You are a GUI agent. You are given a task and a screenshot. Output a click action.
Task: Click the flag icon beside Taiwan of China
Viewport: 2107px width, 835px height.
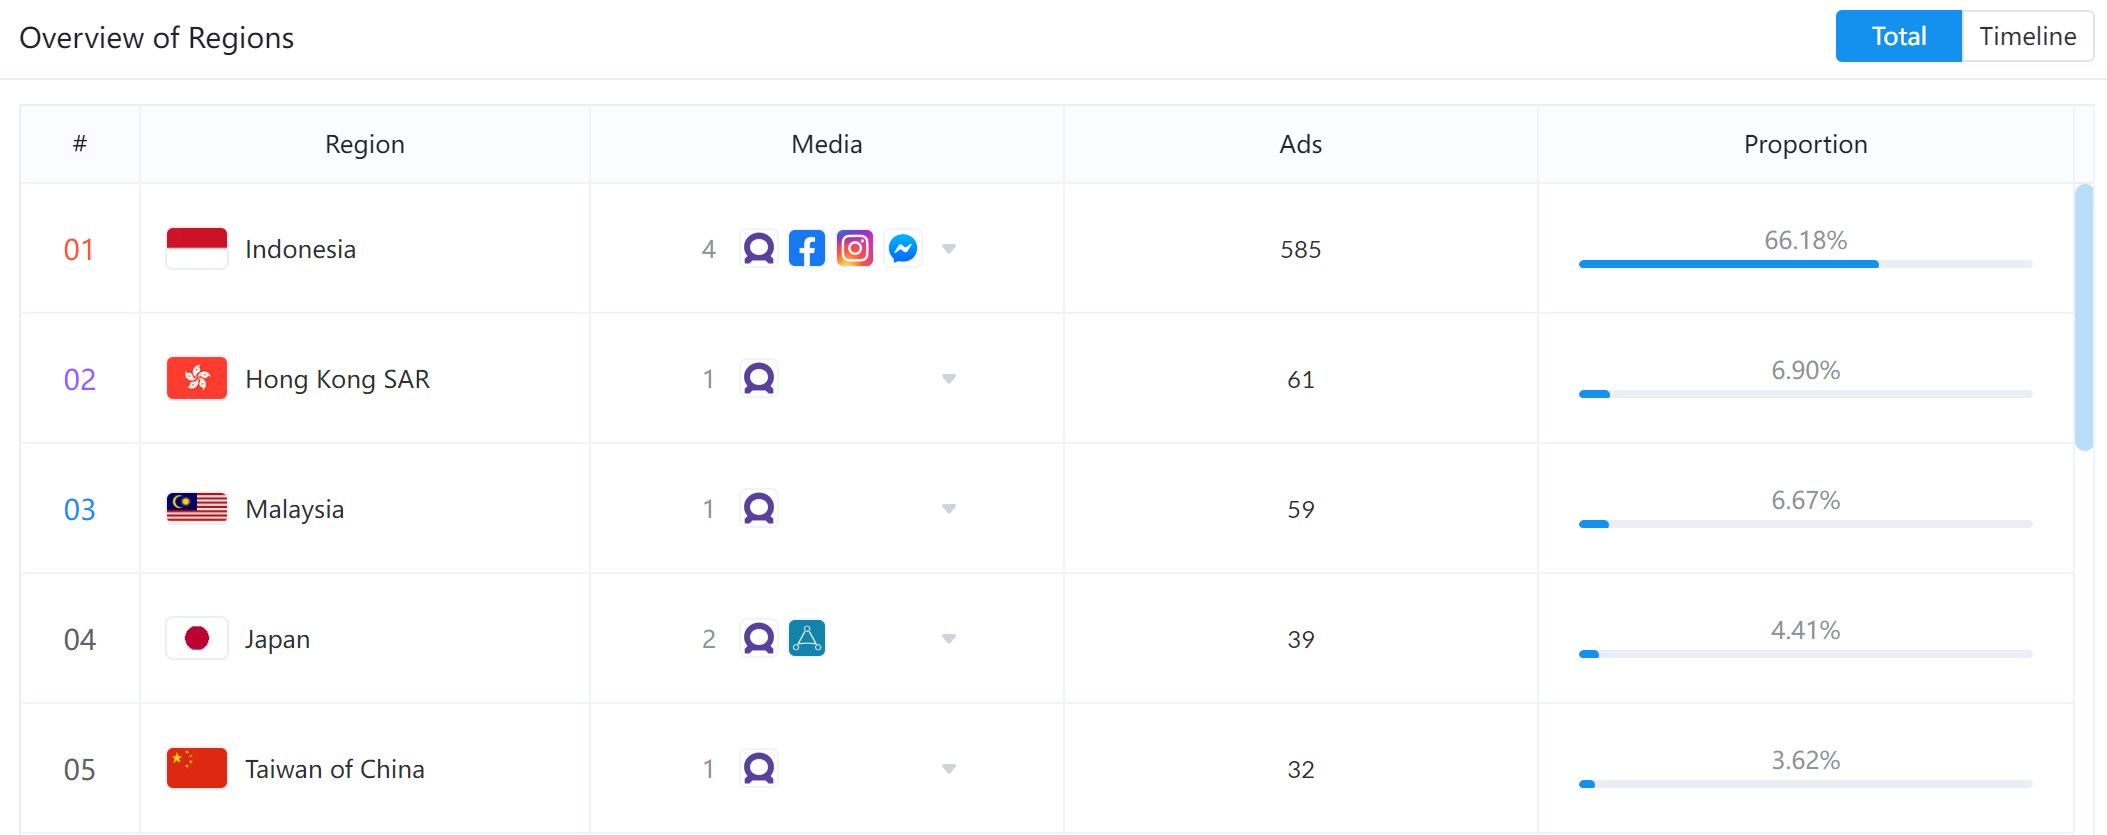pos(197,768)
